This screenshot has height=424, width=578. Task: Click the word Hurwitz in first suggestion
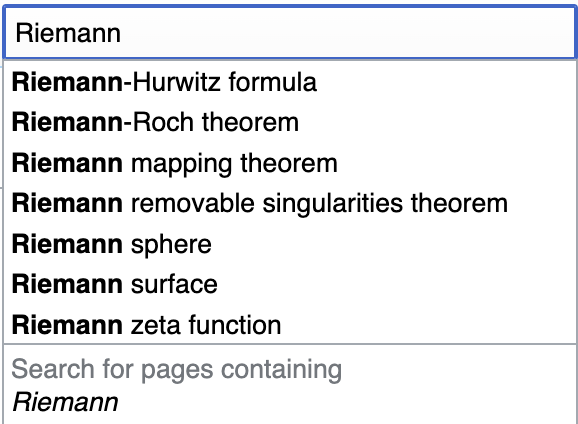click(176, 82)
